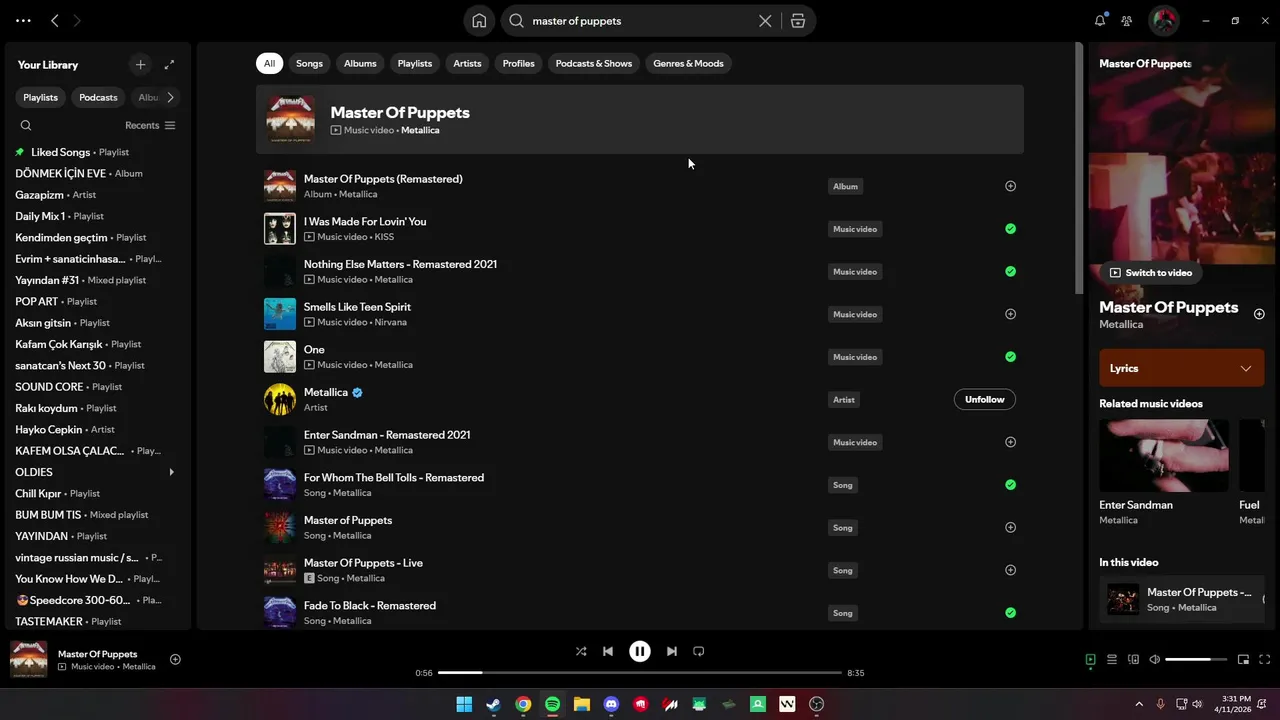Add Smells Like Teen Spirit to Liked Songs
Screen dimensions: 1280x720
(x=1010, y=314)
